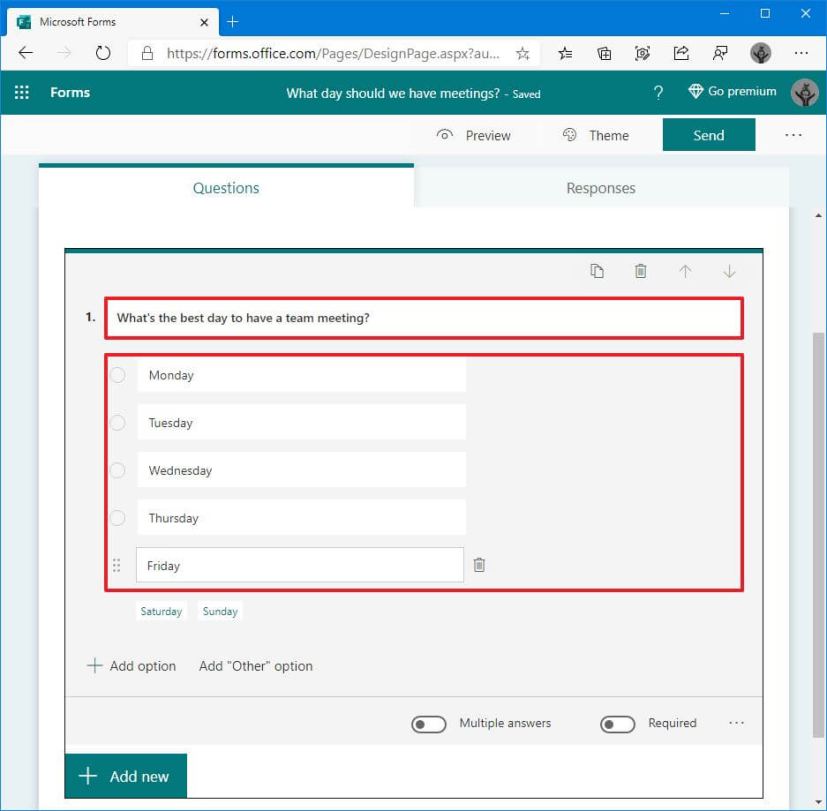
Task: Switch to the Responses tab
Action: point(601,188)
